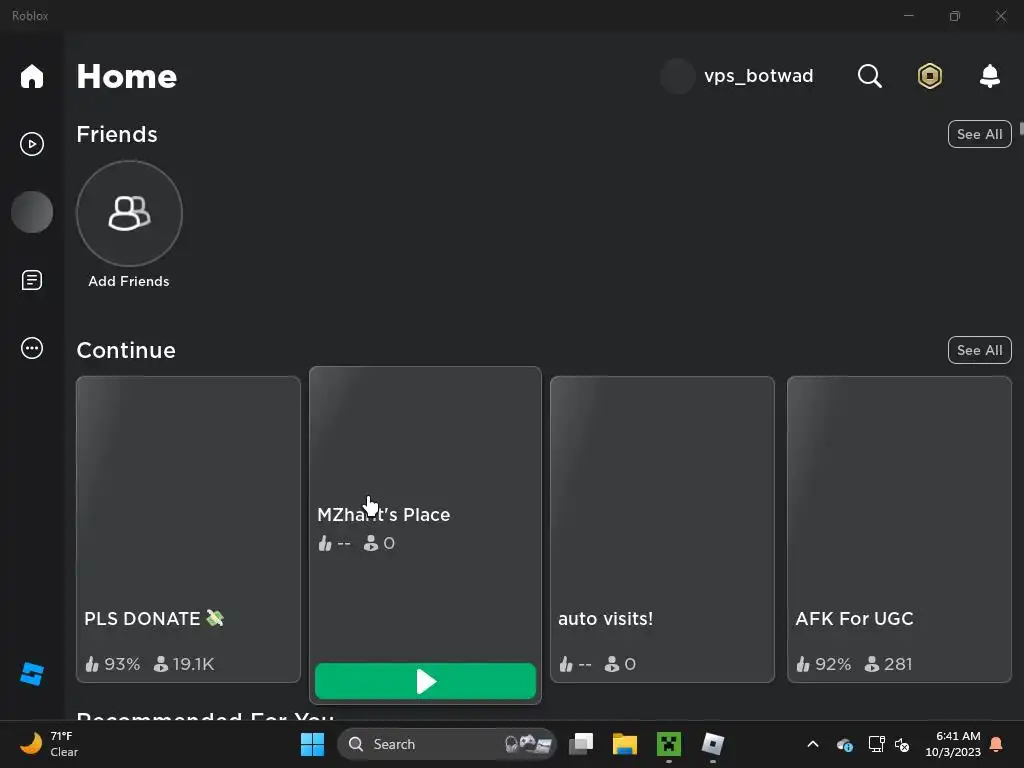
Task: Open the notifications bell in header
Action: (990, 76)
